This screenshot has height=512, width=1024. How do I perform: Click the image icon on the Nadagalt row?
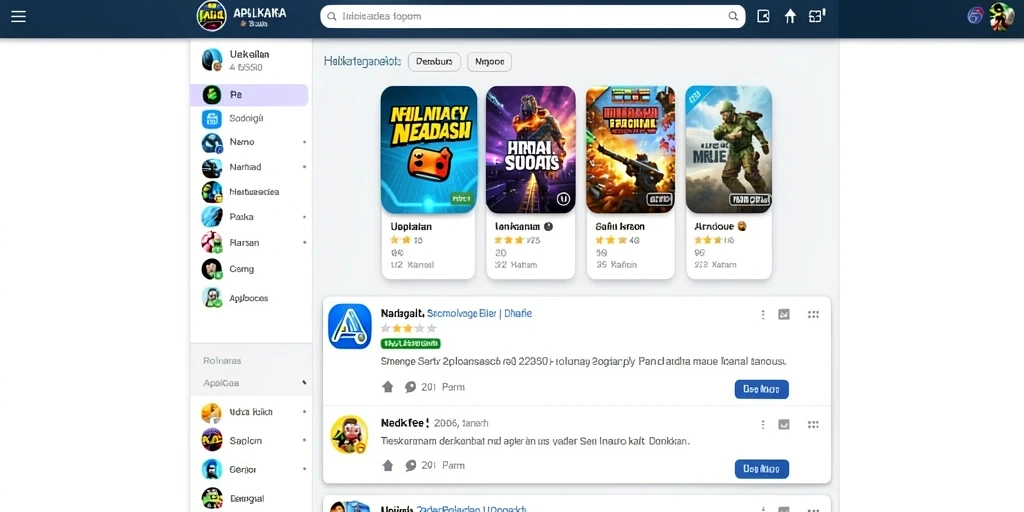click(x=784, y=315)
